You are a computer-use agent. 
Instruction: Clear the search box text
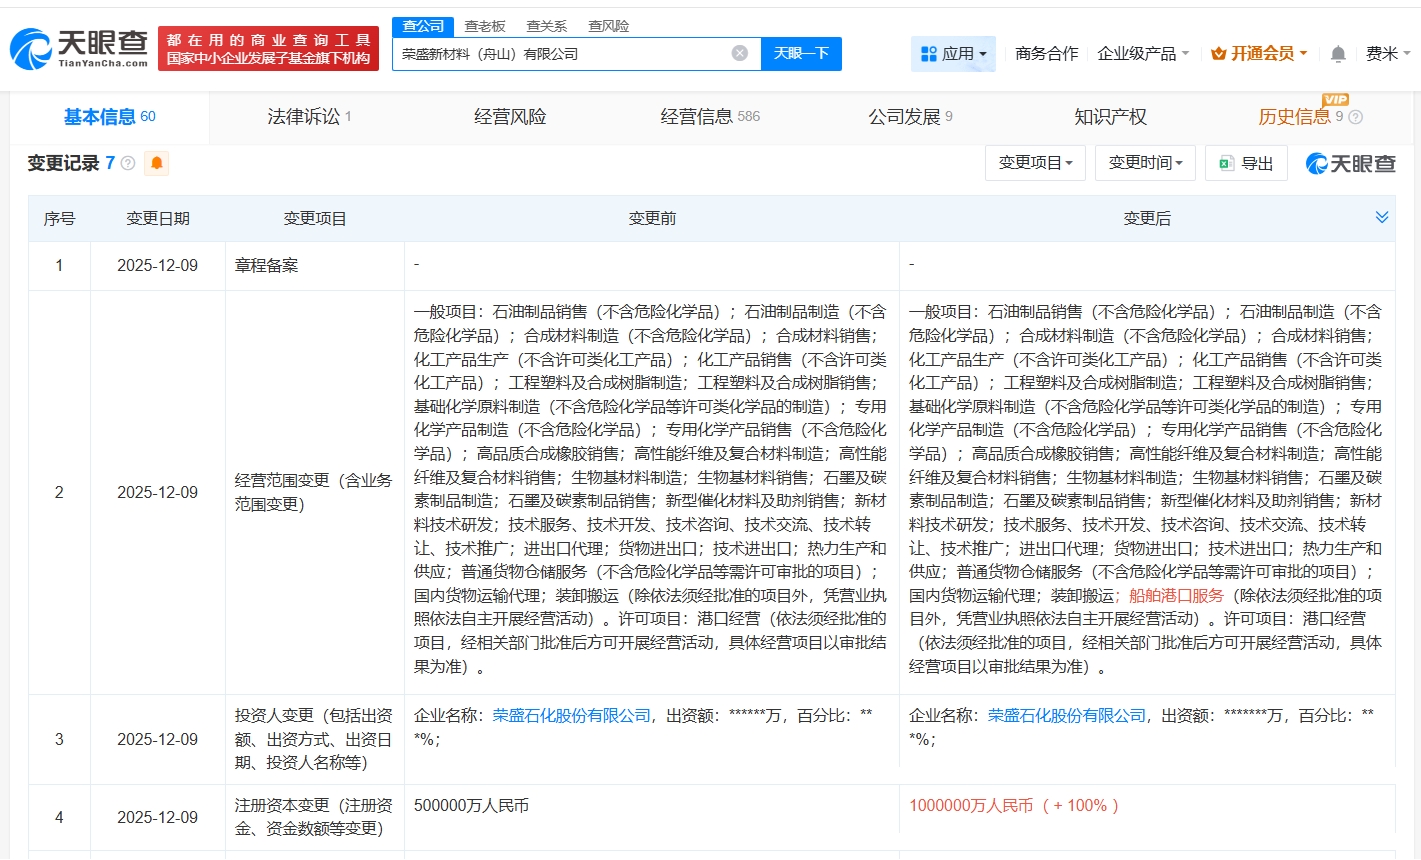[x=739, y=53]
